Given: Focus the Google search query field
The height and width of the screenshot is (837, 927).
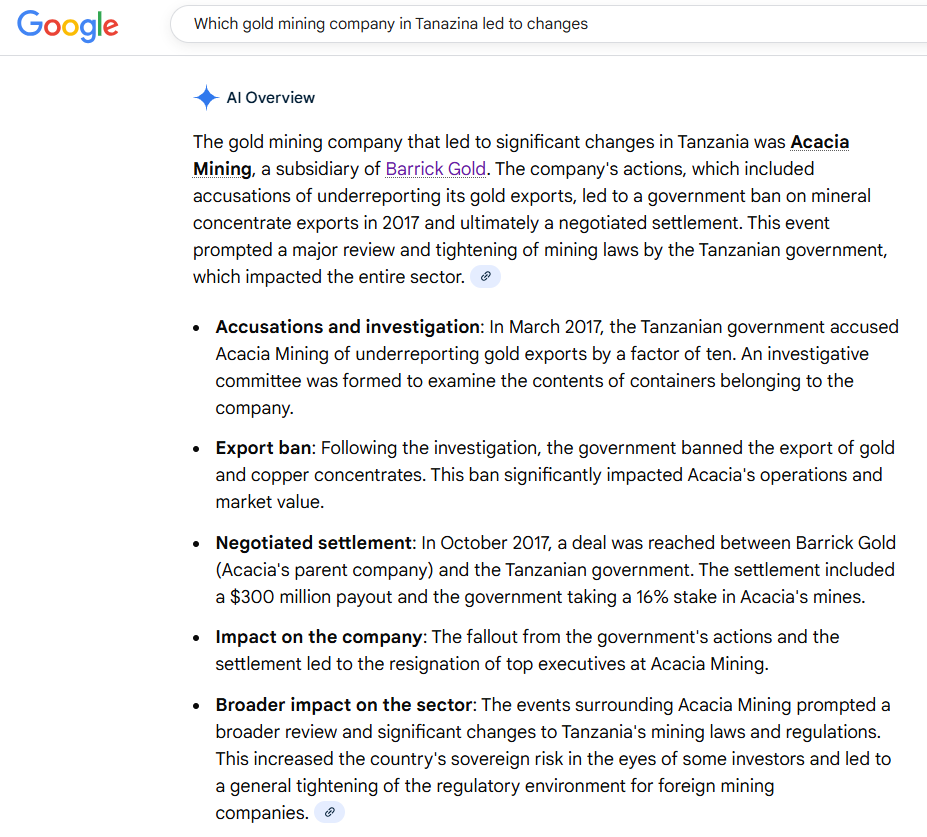Looking at the screenshot, I should [x=550, y=24].
